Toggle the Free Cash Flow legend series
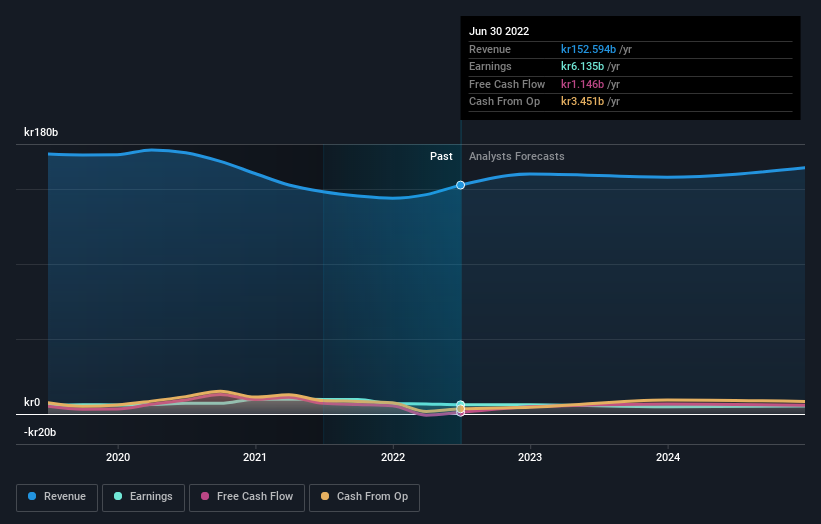 [247, 497]
